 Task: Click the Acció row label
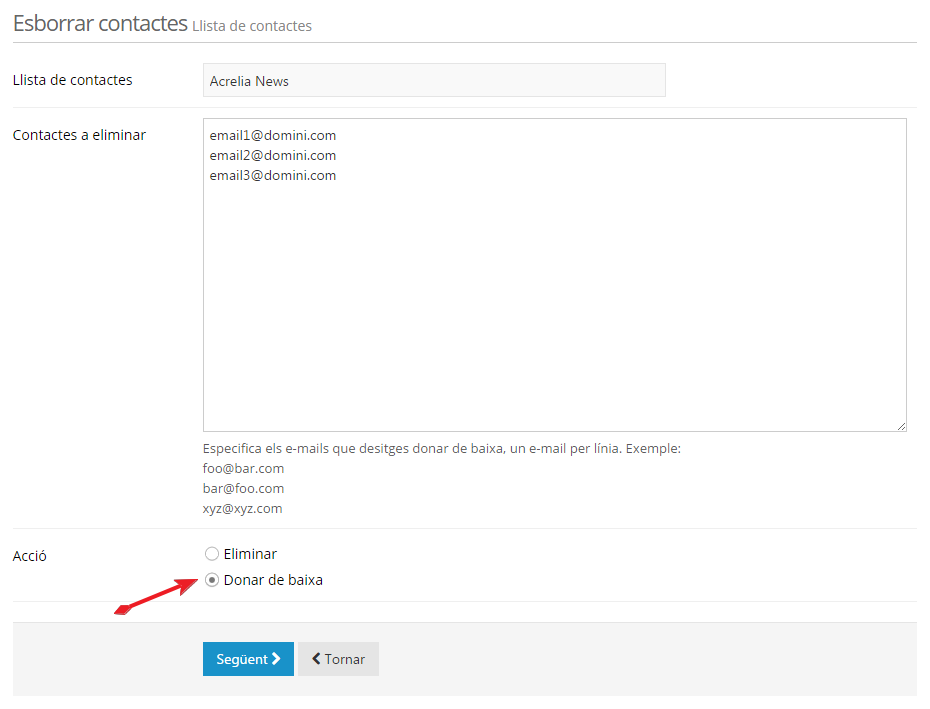[30, 556]
